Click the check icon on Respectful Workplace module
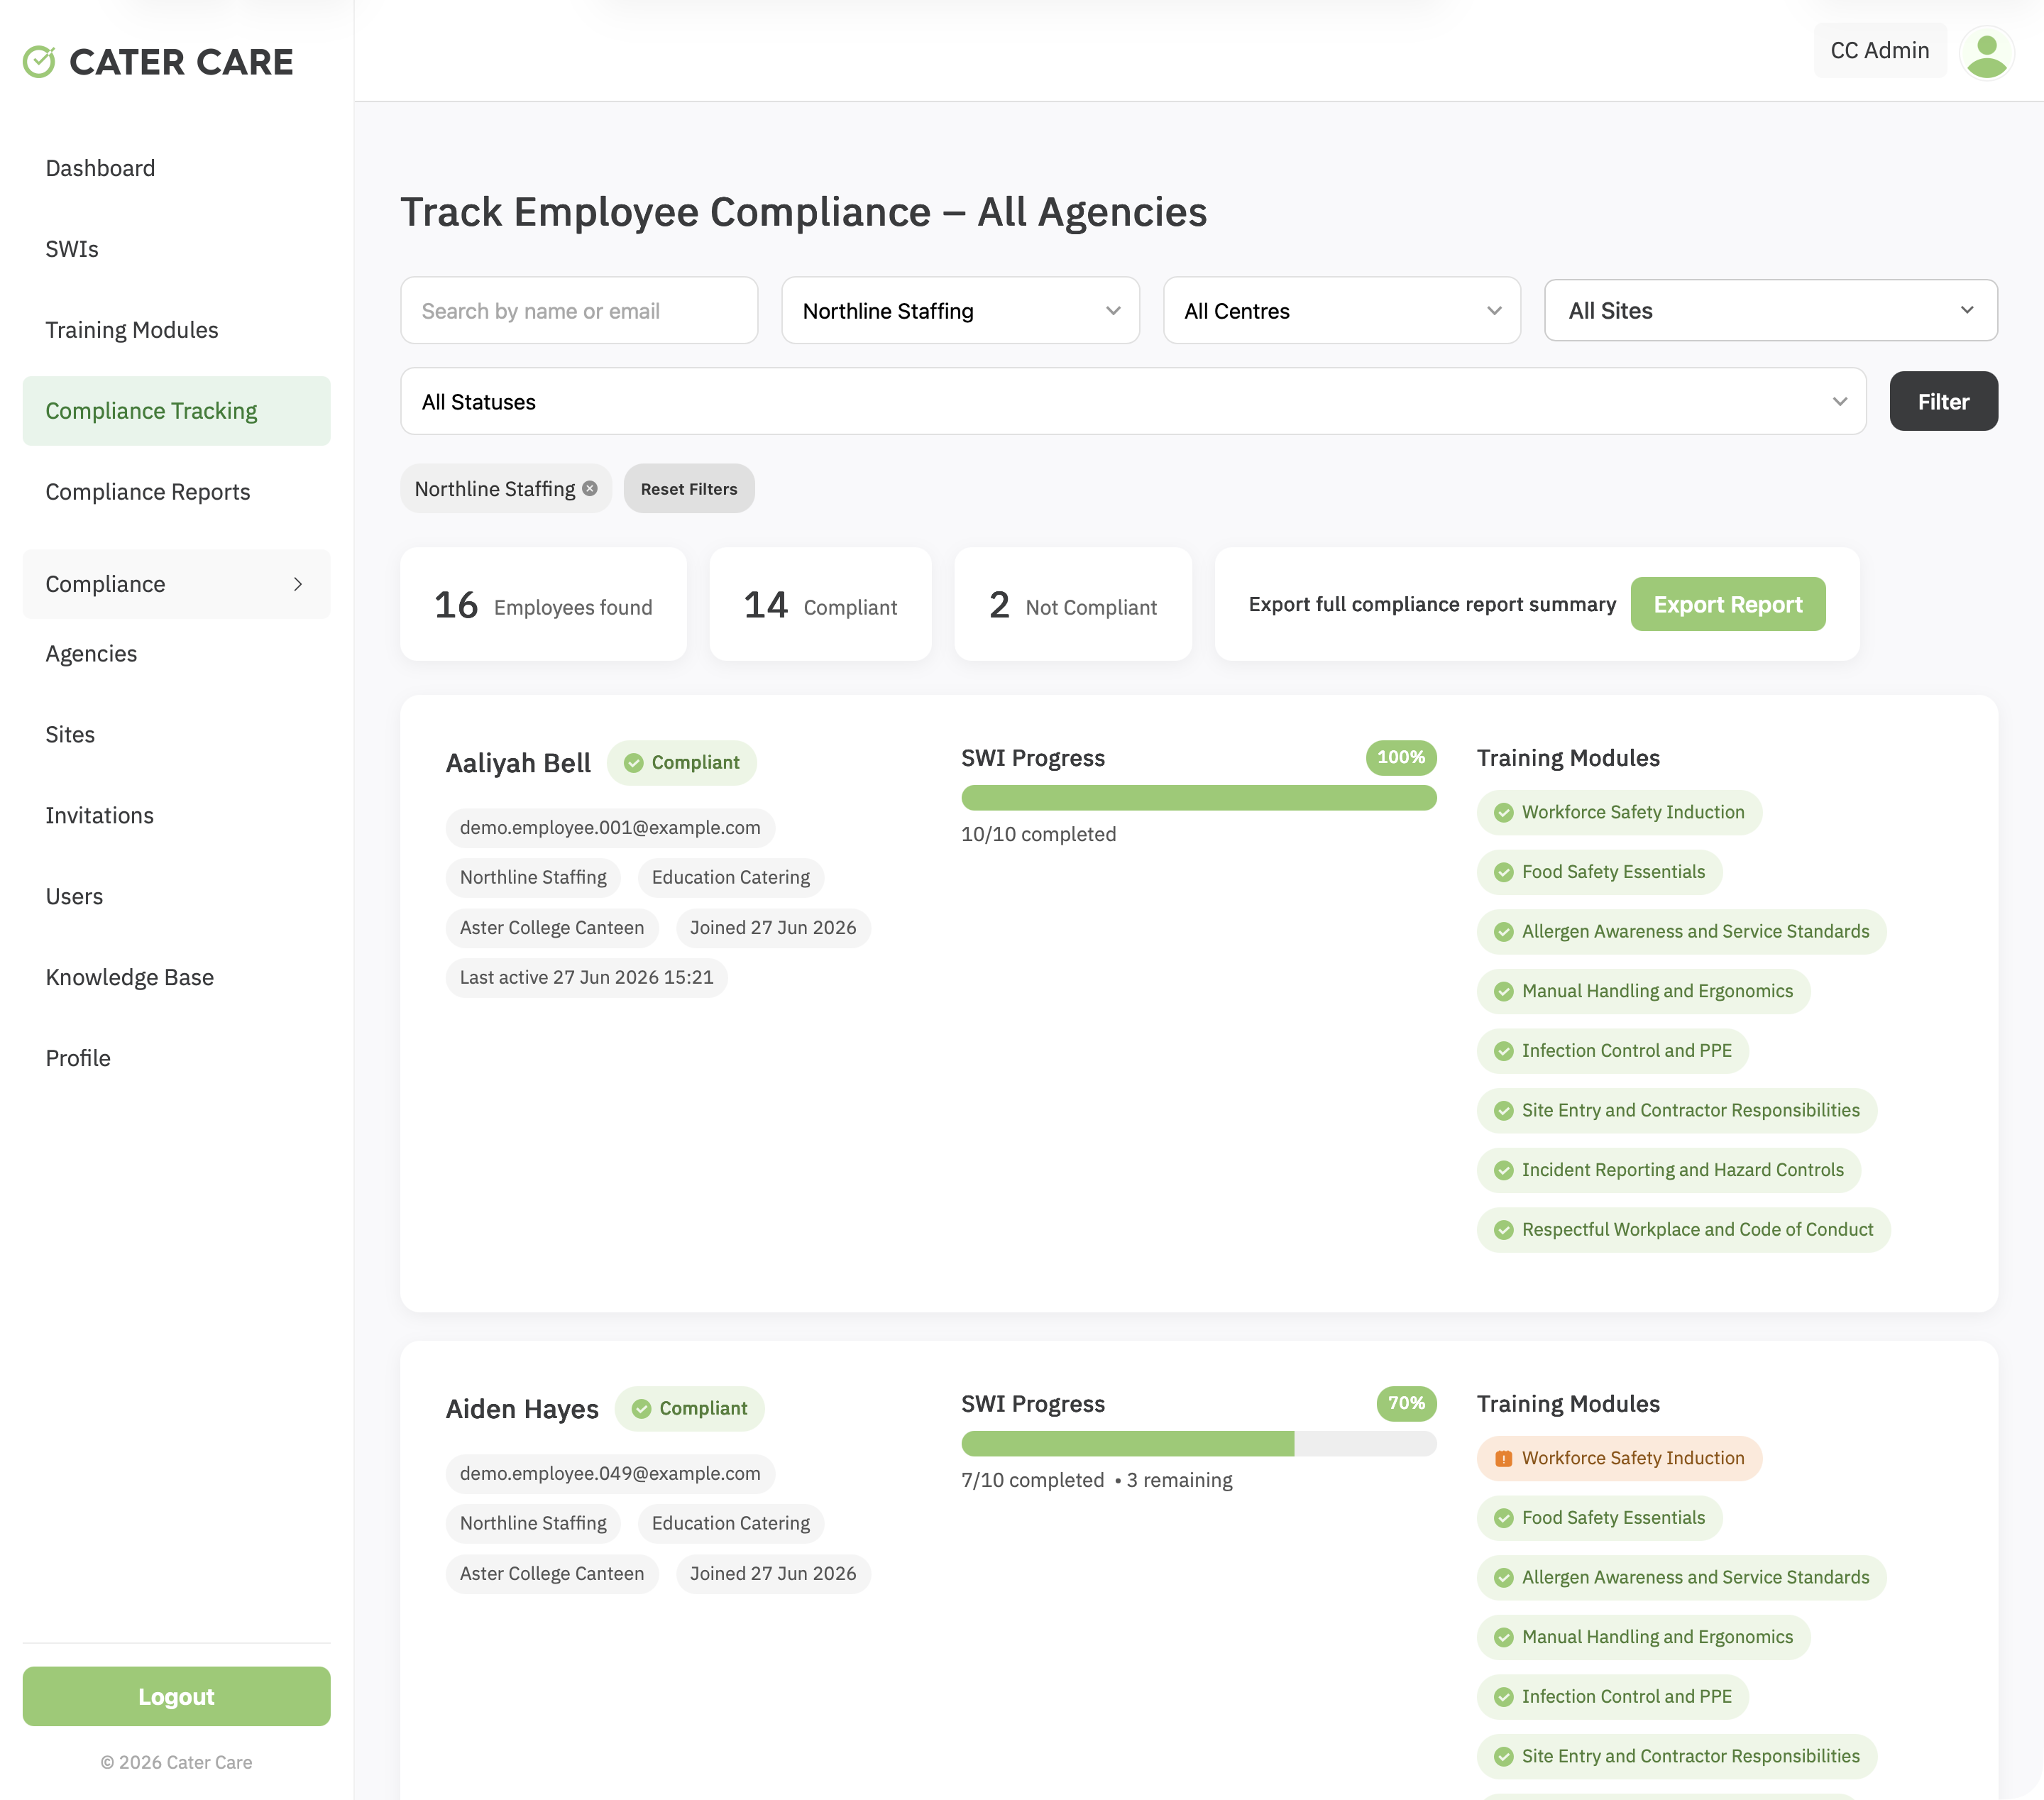 [x=1503, y=1230]
